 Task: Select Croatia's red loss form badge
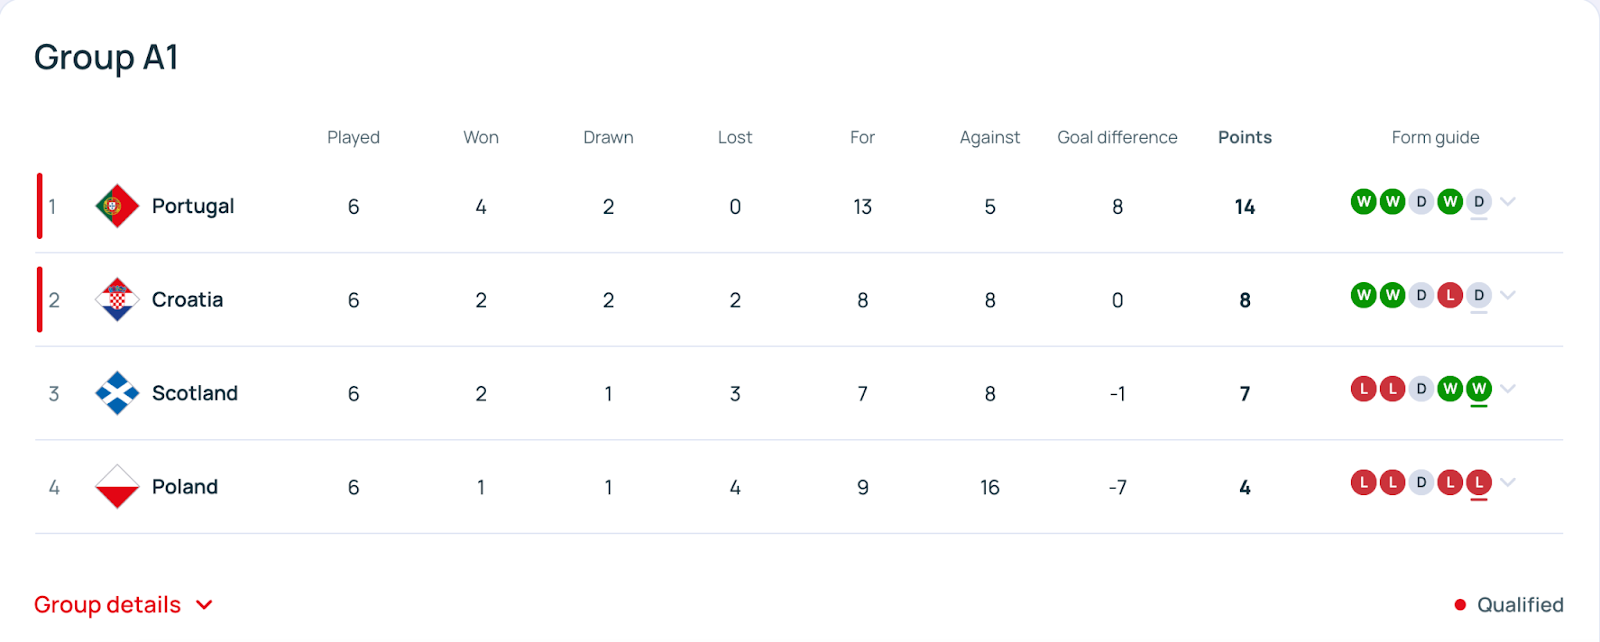[1450, 295]
